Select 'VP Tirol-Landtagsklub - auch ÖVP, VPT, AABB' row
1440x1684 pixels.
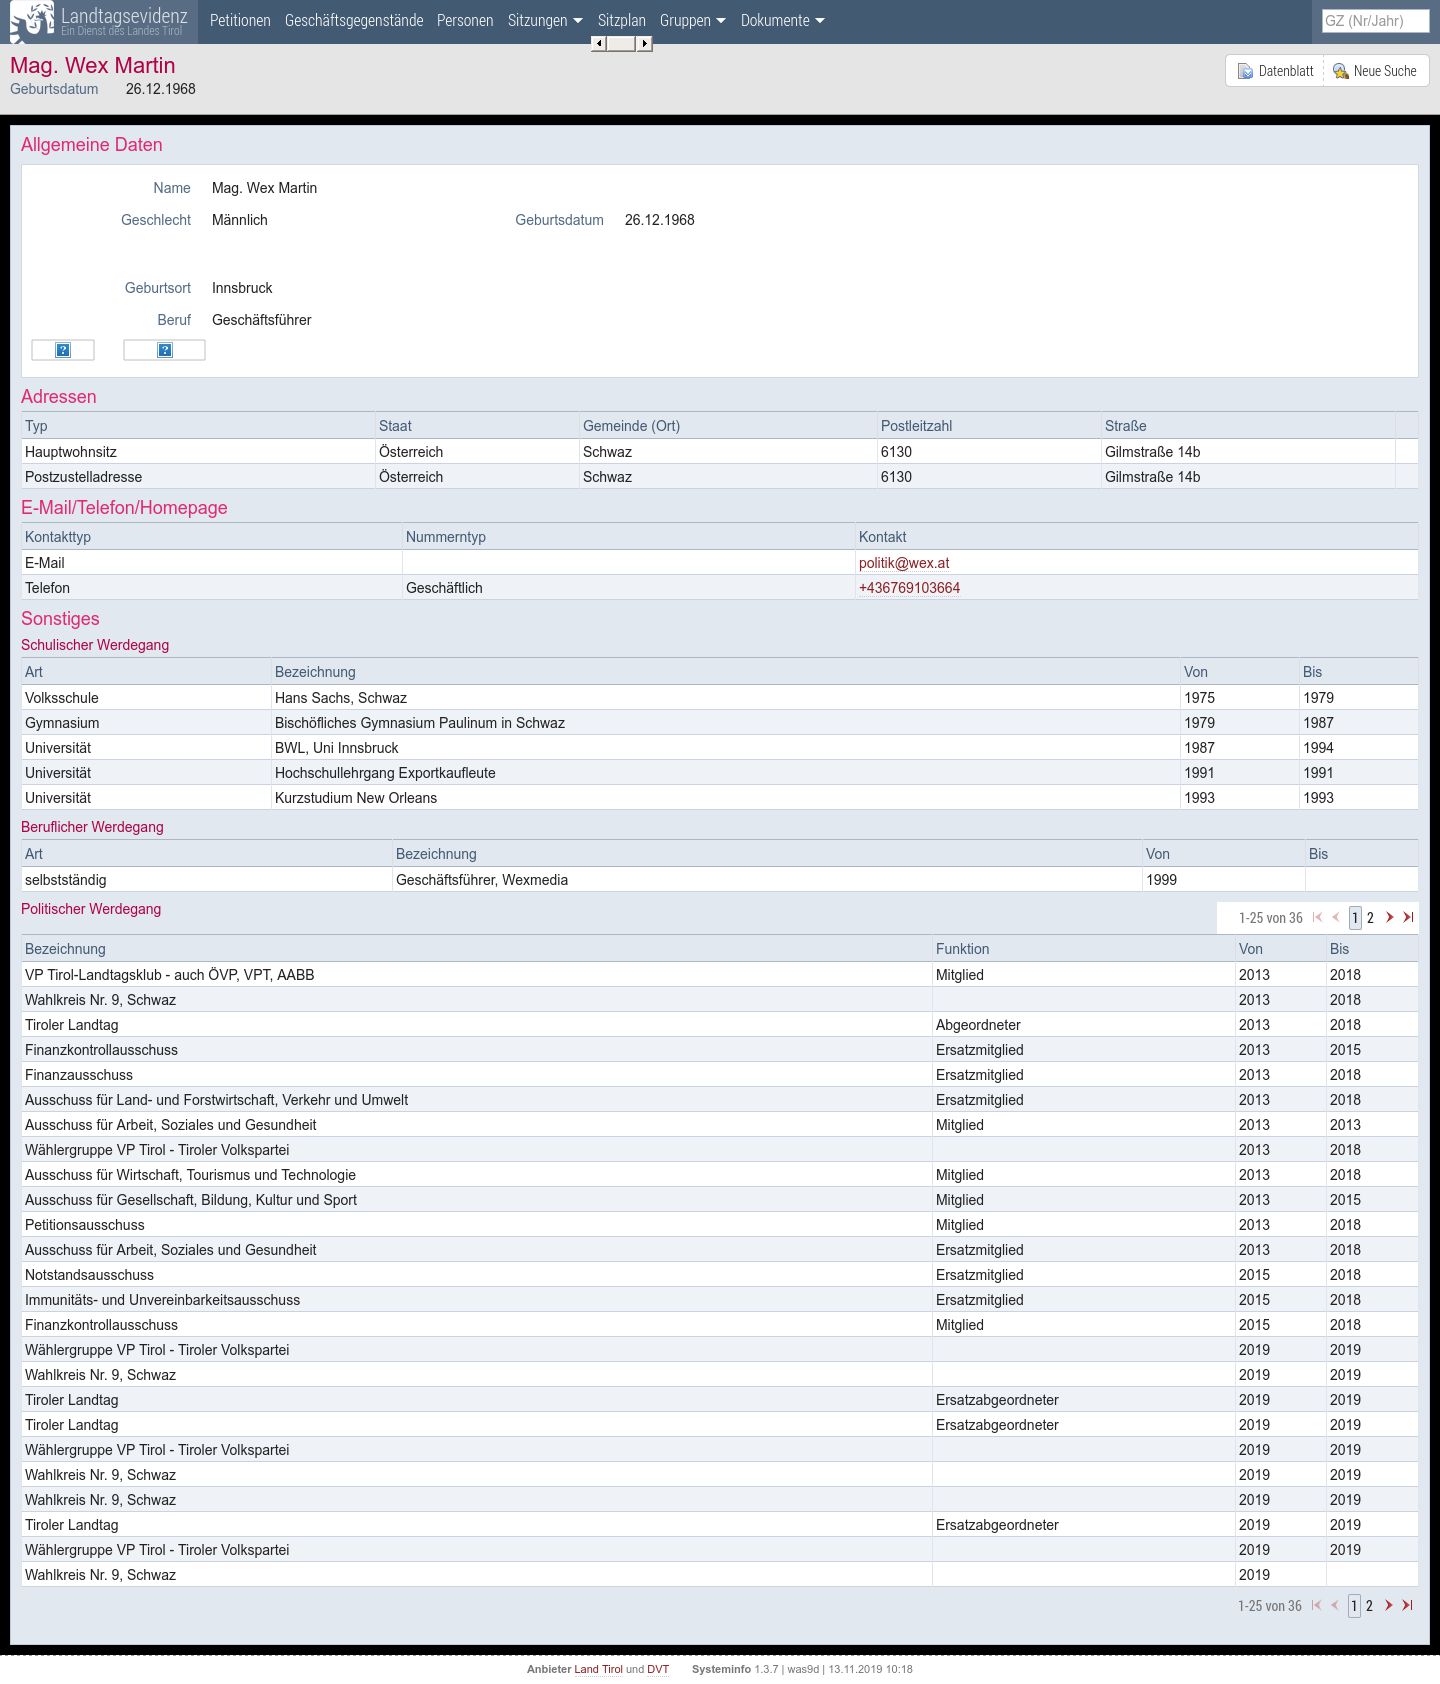coord(719,975)
